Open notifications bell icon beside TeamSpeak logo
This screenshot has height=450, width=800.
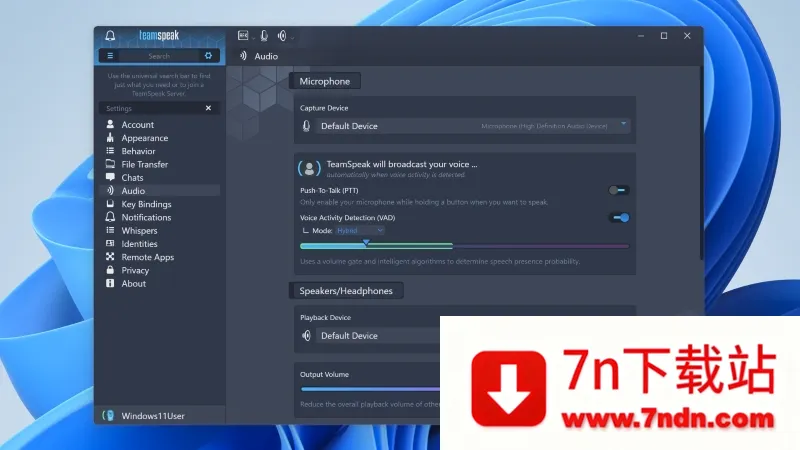[x=110, y=35]
